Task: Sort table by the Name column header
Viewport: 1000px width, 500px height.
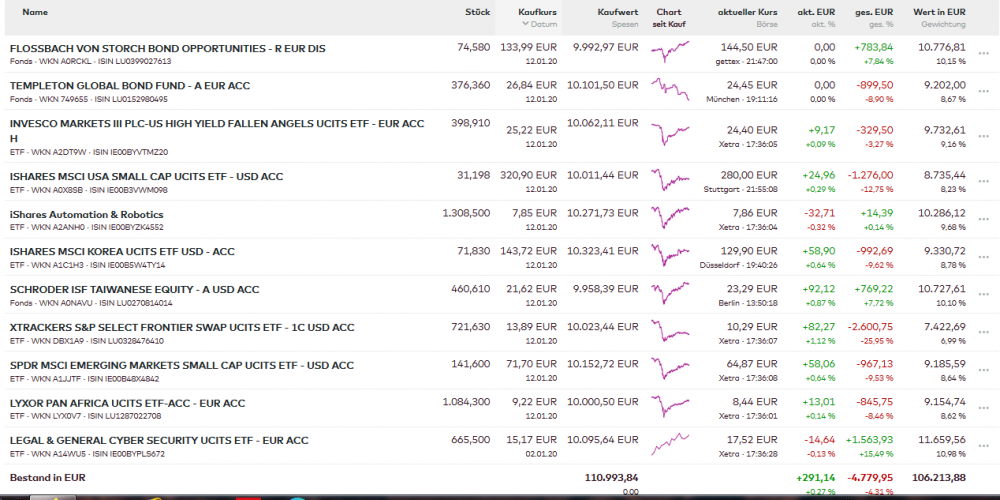Action: [35, 12]
